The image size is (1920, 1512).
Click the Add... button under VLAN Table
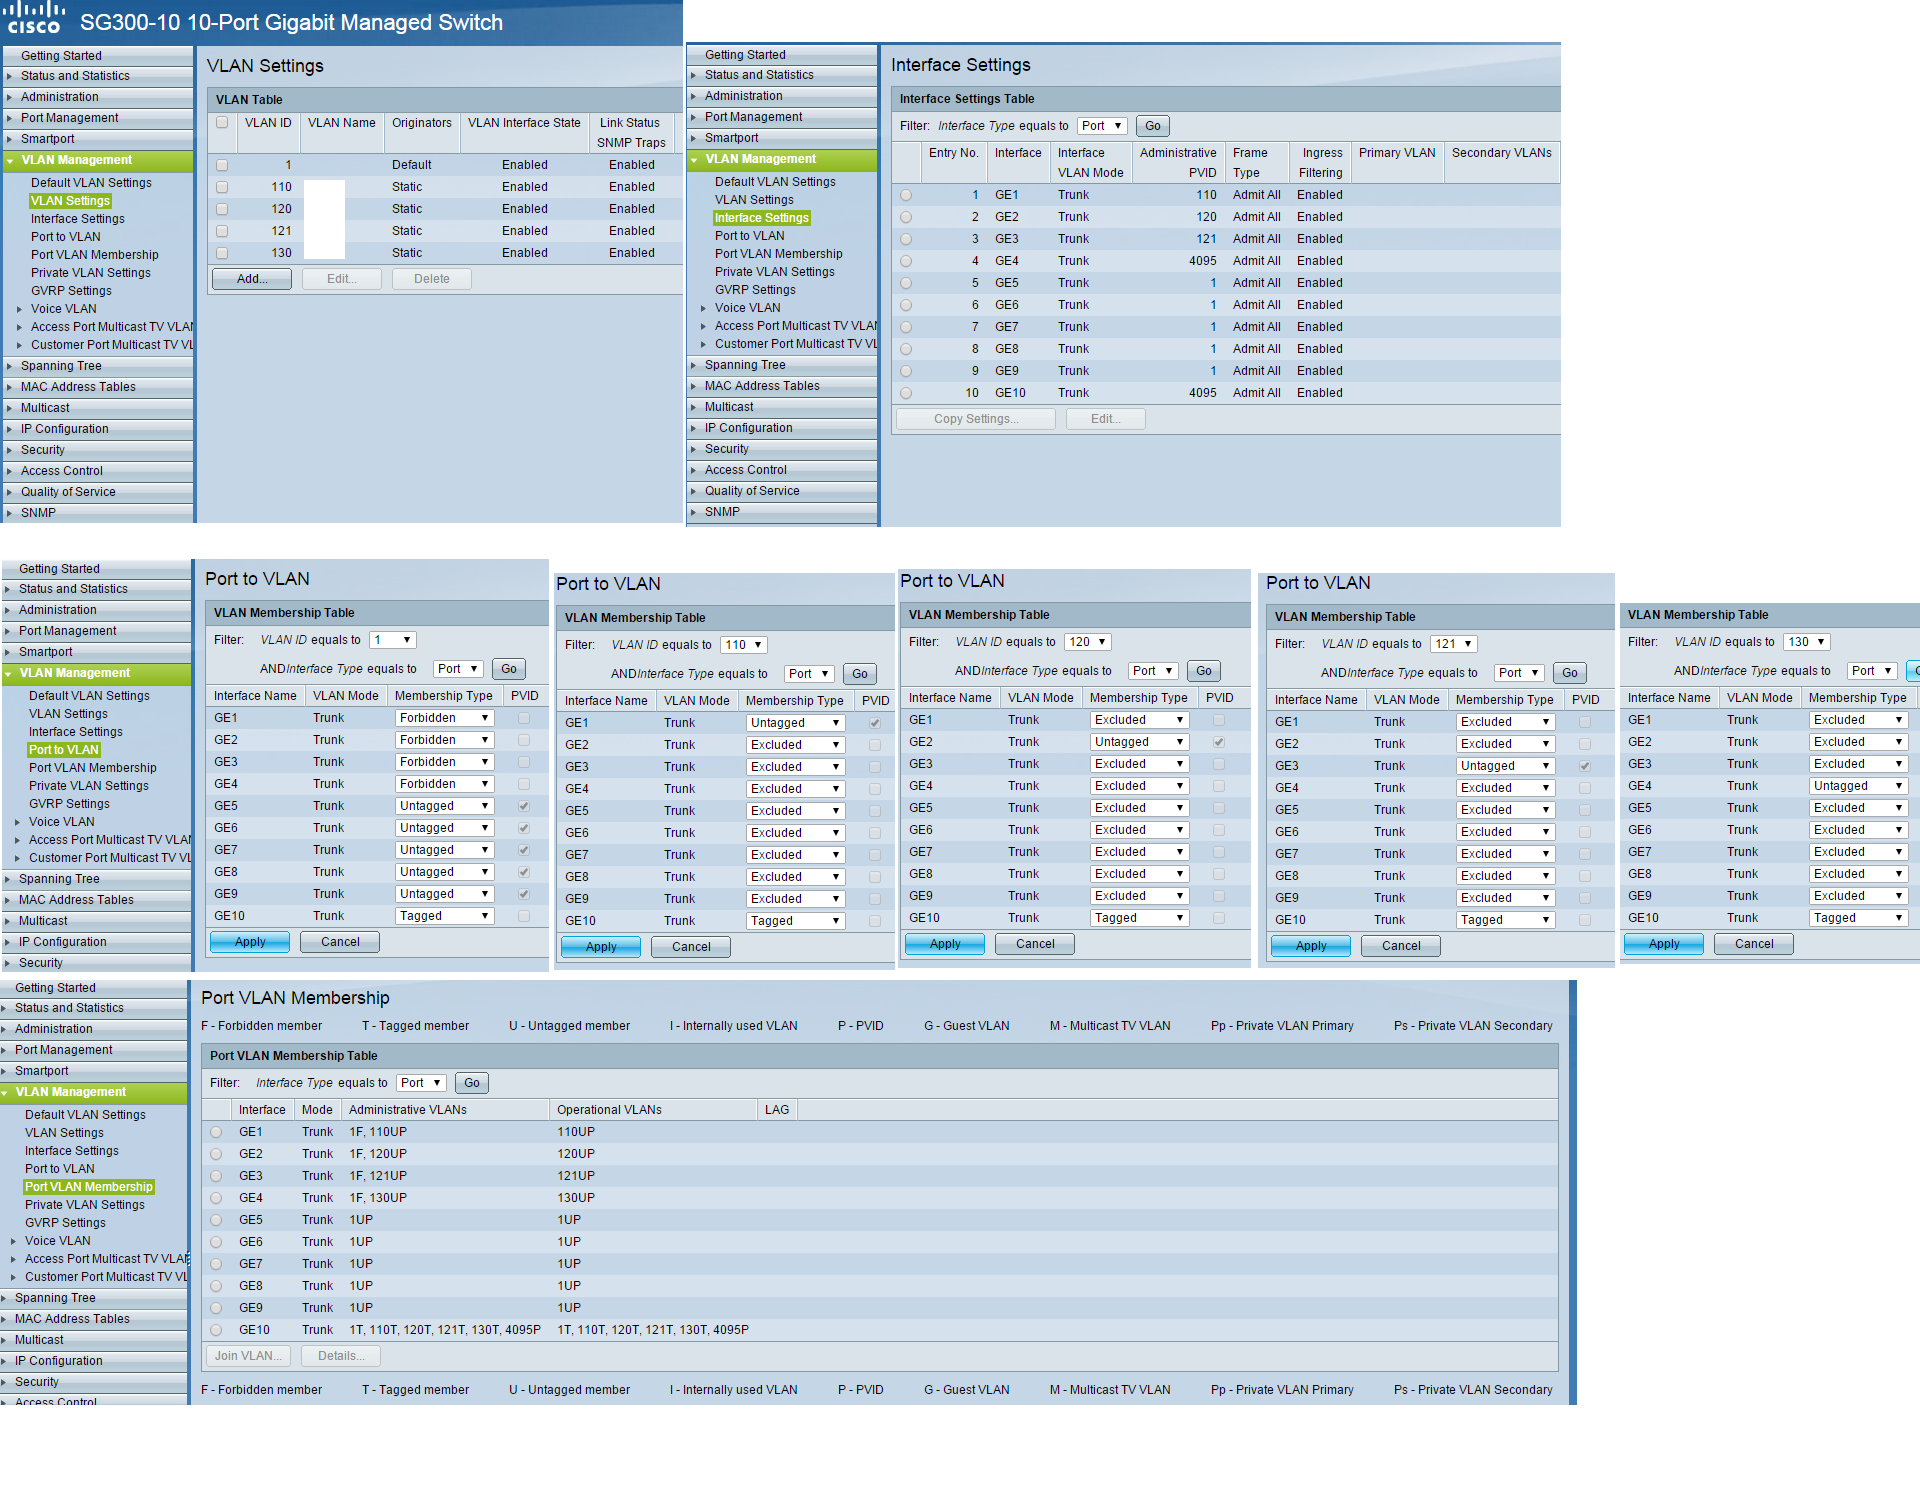(252, 279)
